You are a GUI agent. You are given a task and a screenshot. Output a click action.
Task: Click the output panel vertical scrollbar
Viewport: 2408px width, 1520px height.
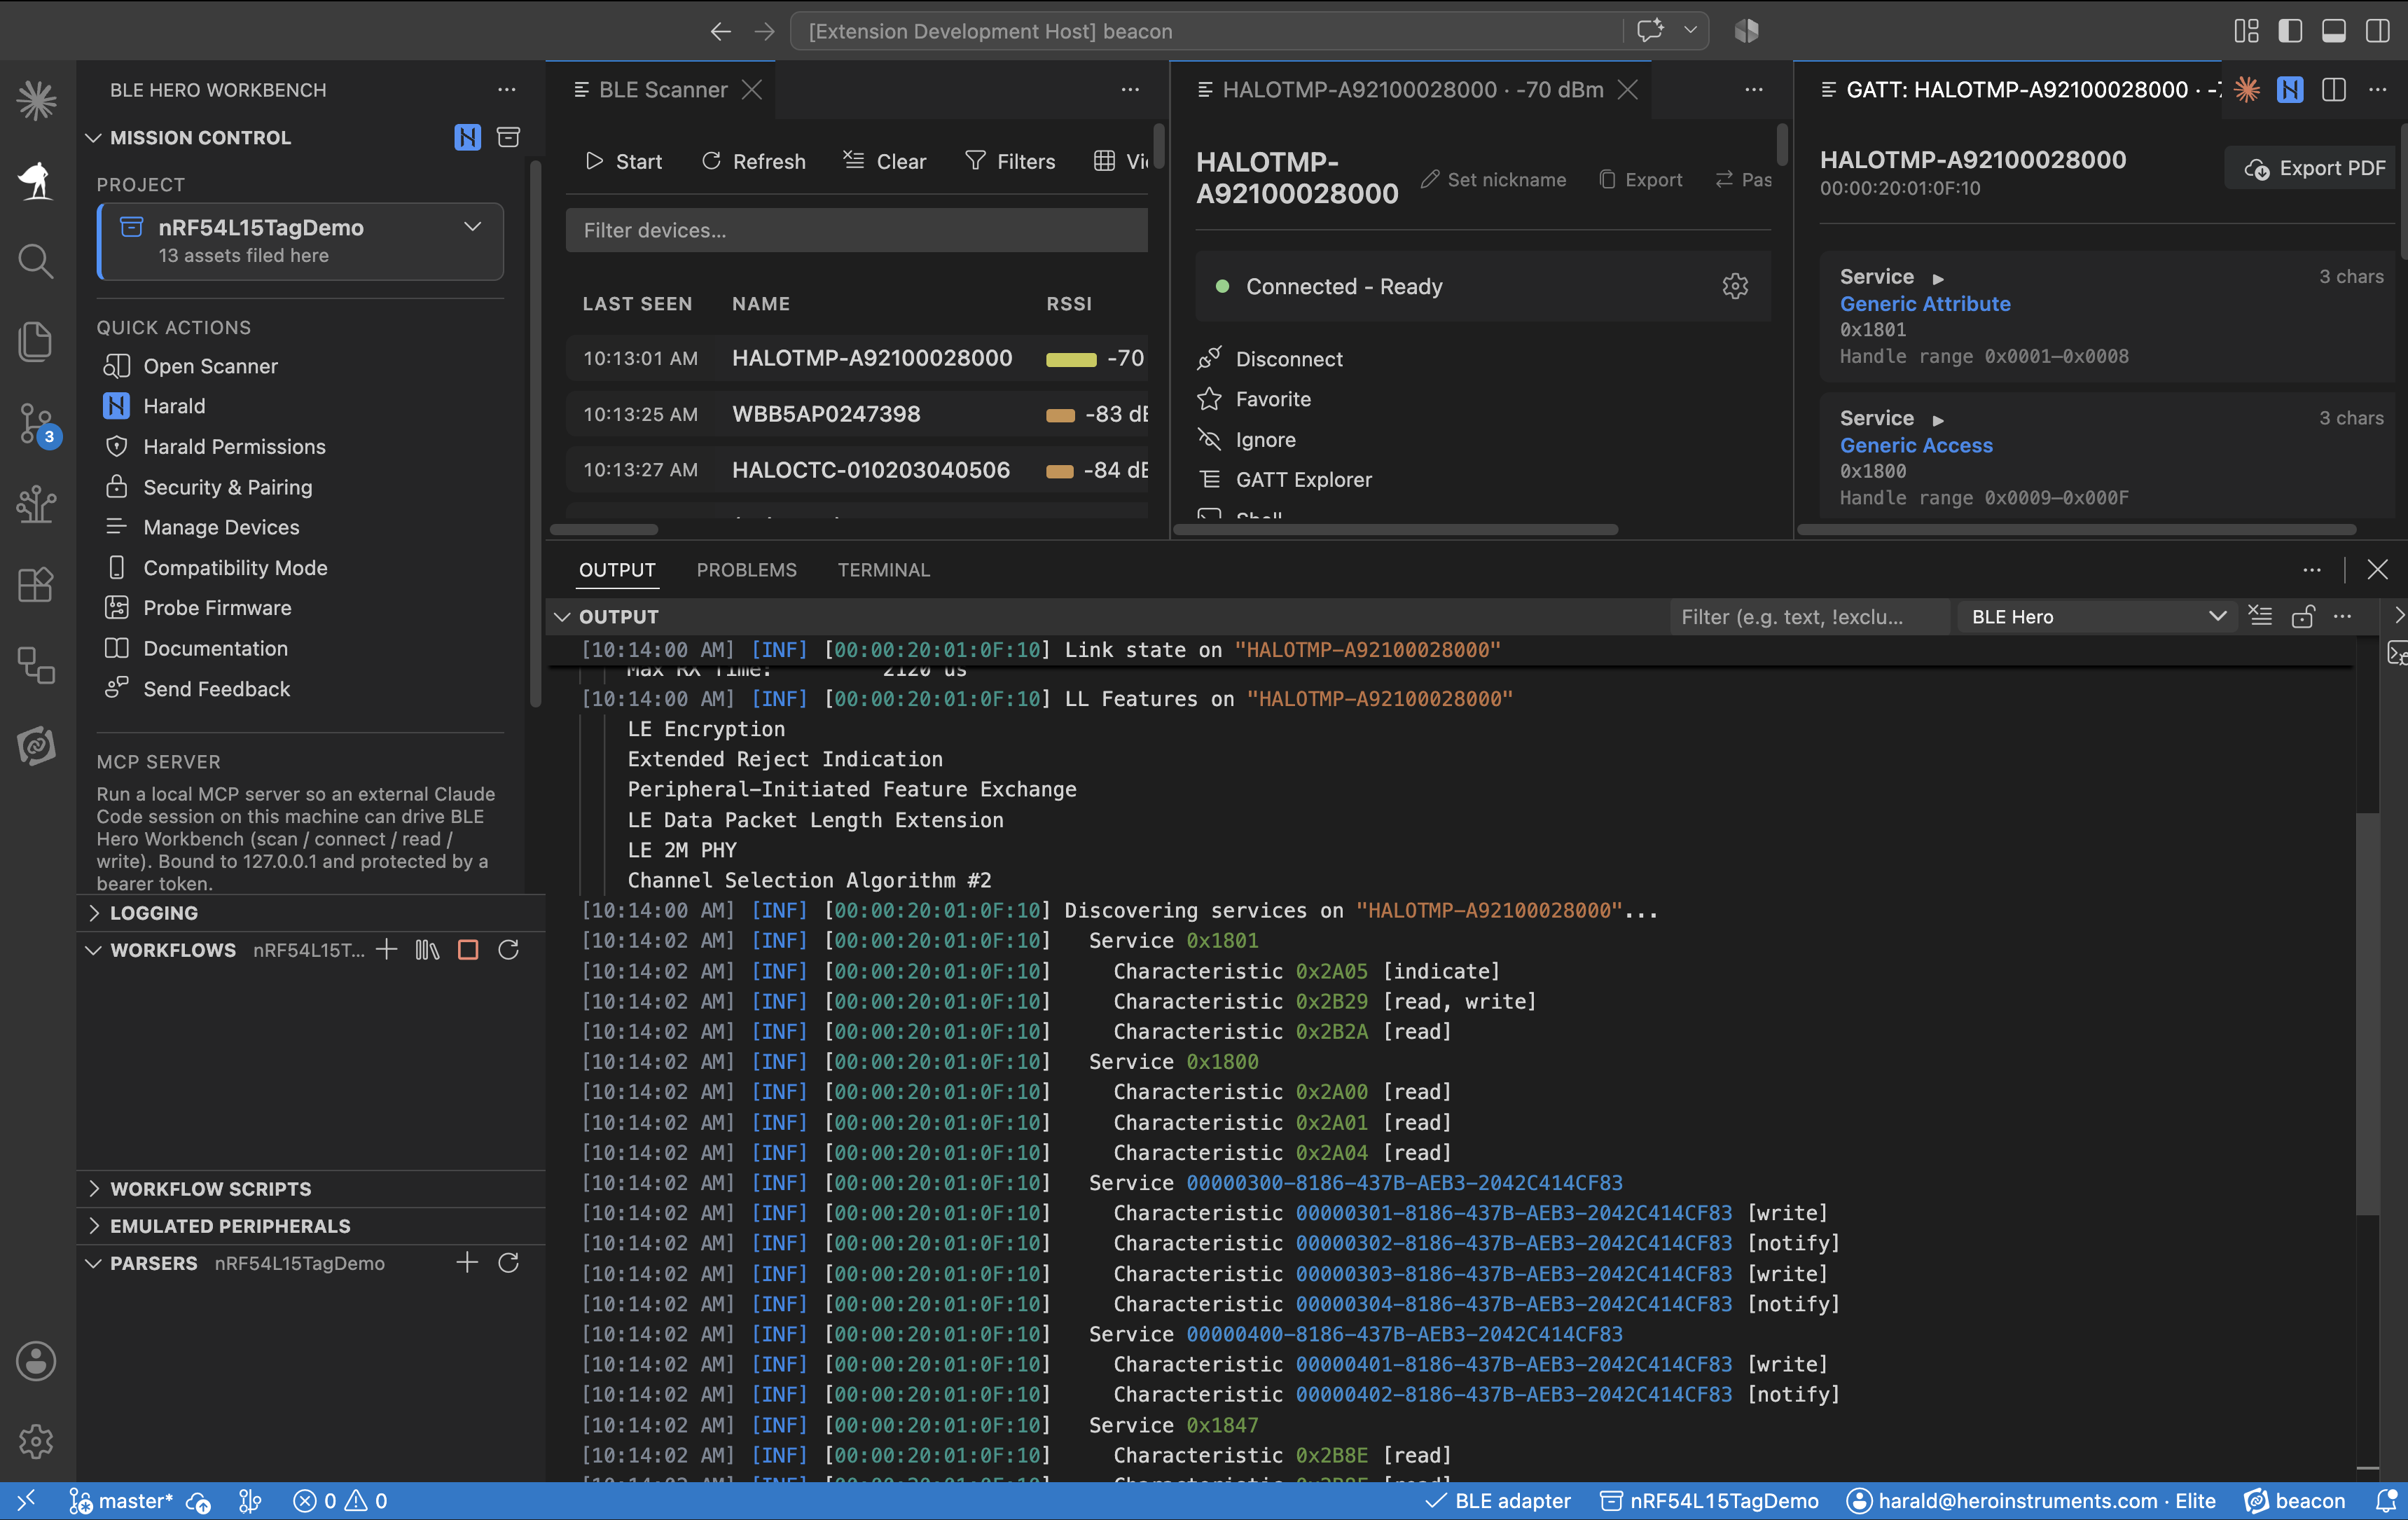[x=2366, y=1013]
